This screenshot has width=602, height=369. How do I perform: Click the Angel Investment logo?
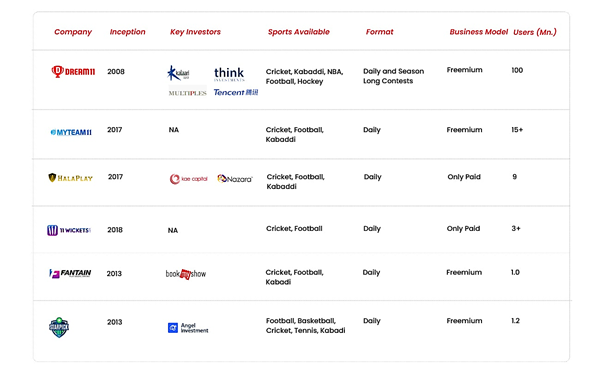188,328
